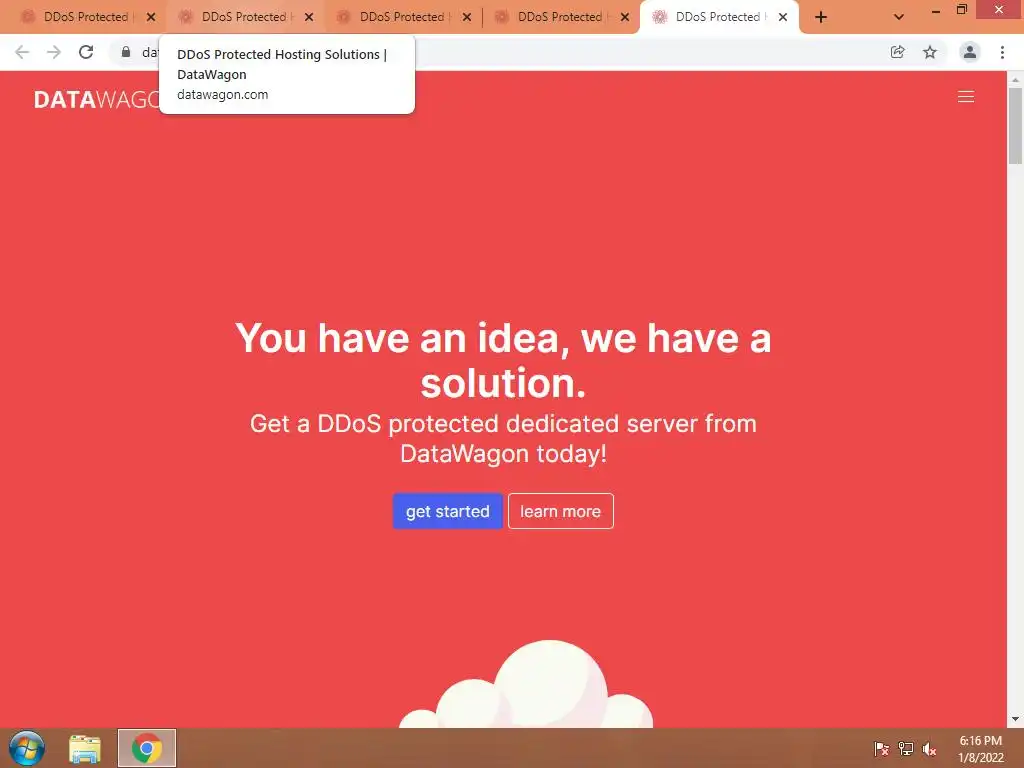Click the page scrollbar thumb
This screenshot has height=768, width=1024.
tap(1015, 125)
